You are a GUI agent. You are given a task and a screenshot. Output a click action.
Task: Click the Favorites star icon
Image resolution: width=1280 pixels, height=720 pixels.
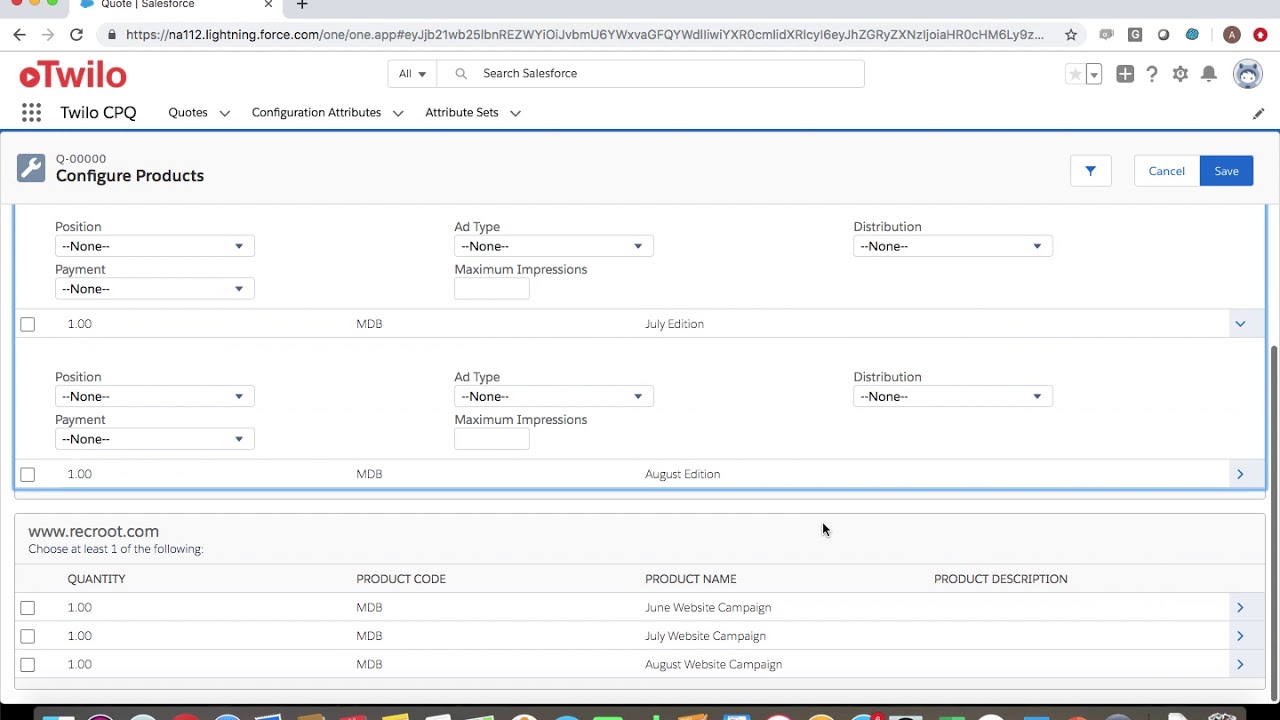(1075, 74)
